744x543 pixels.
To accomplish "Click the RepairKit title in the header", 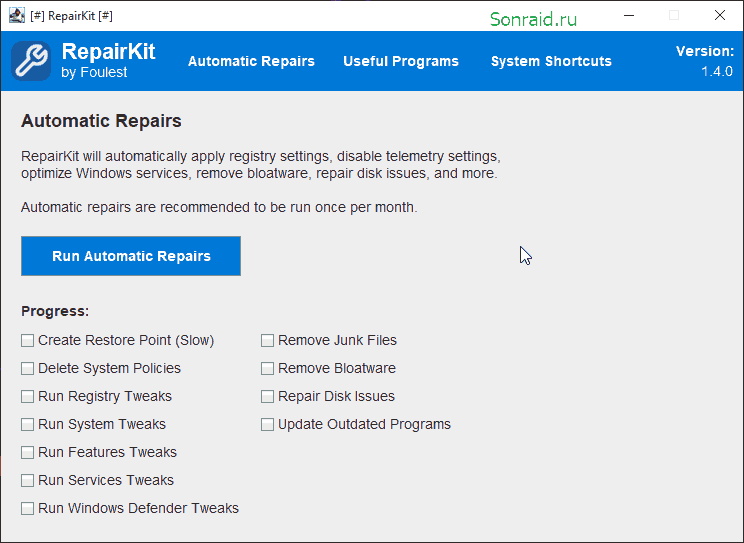I will point(108,51).
